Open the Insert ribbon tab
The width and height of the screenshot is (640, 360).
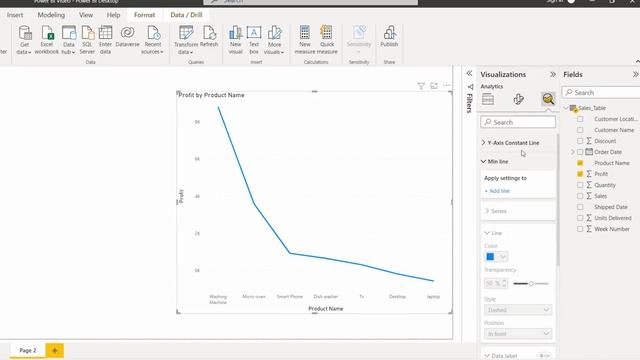[15, 15]
